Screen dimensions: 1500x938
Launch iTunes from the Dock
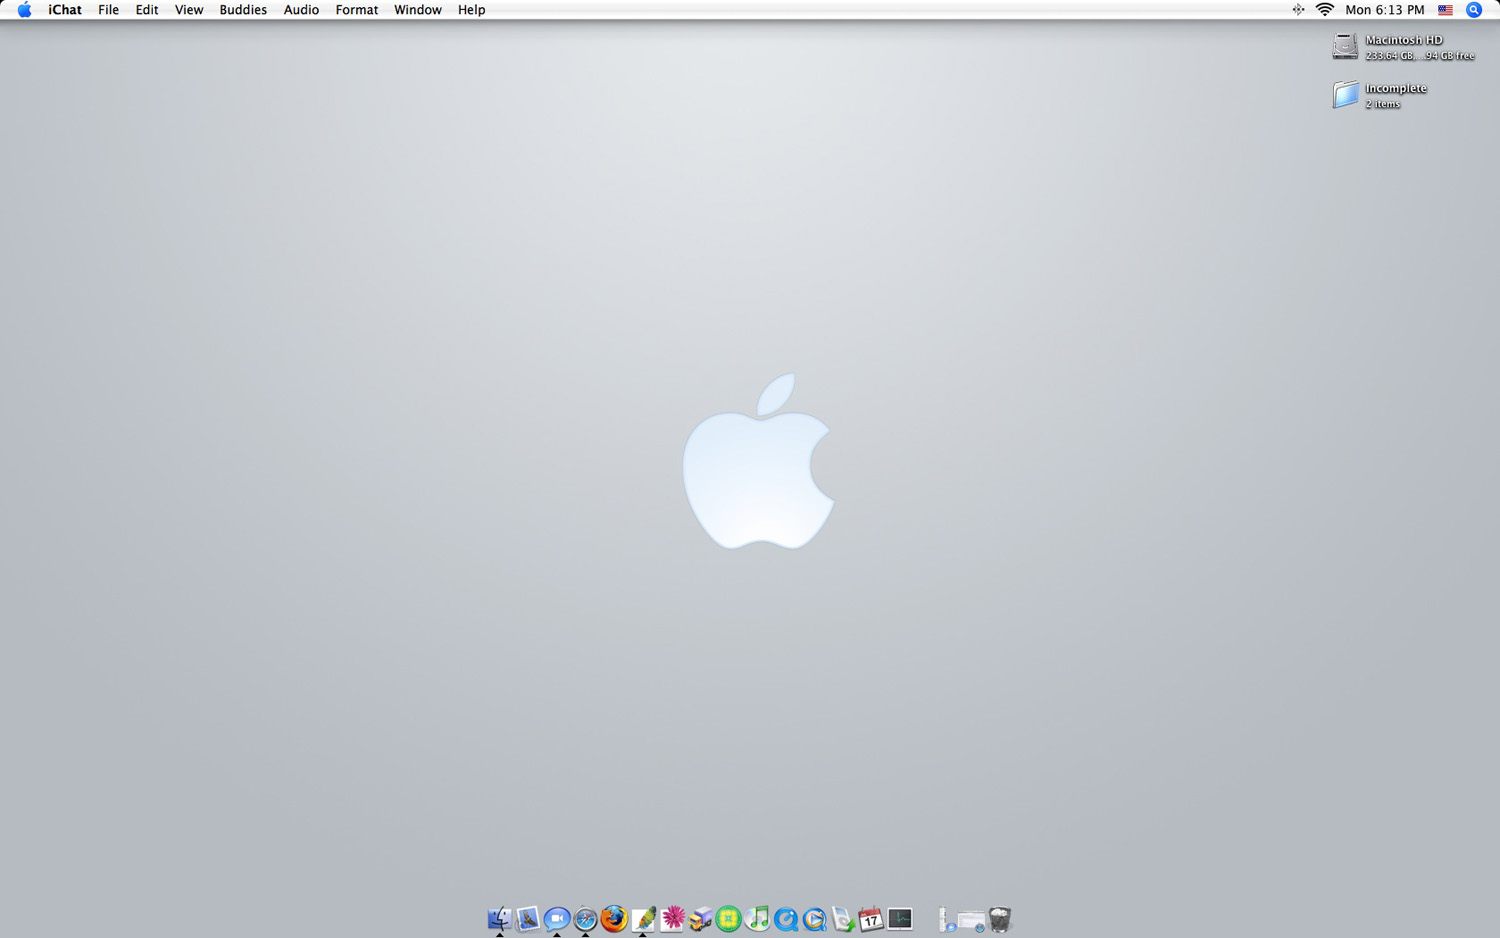[x=757, y=919]
